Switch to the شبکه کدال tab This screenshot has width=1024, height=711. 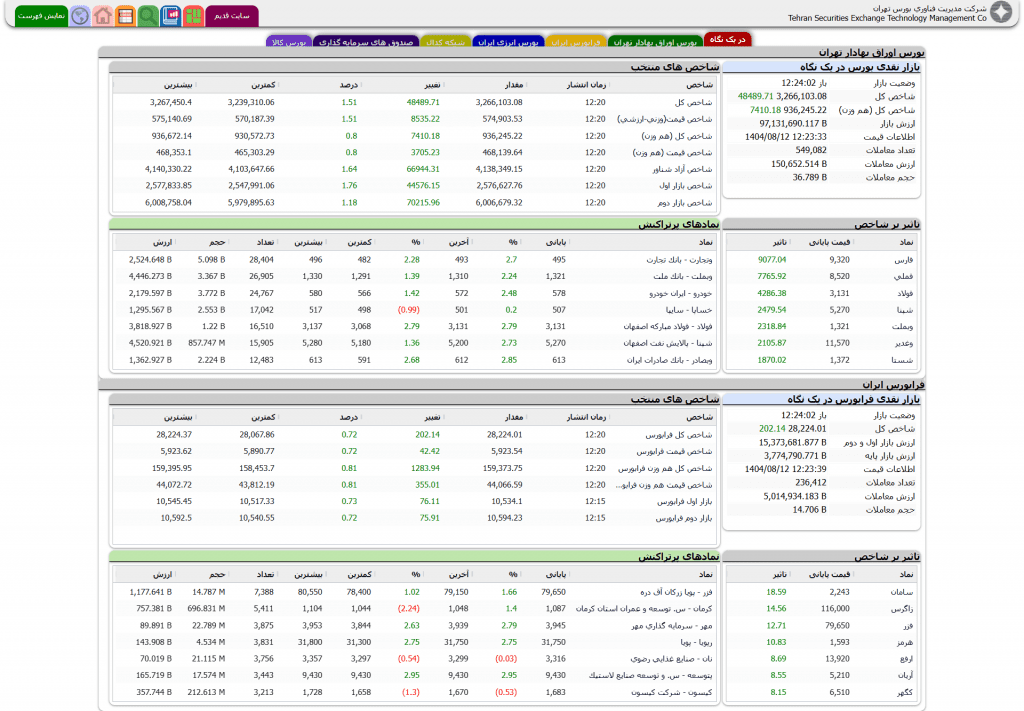point(445,42)
